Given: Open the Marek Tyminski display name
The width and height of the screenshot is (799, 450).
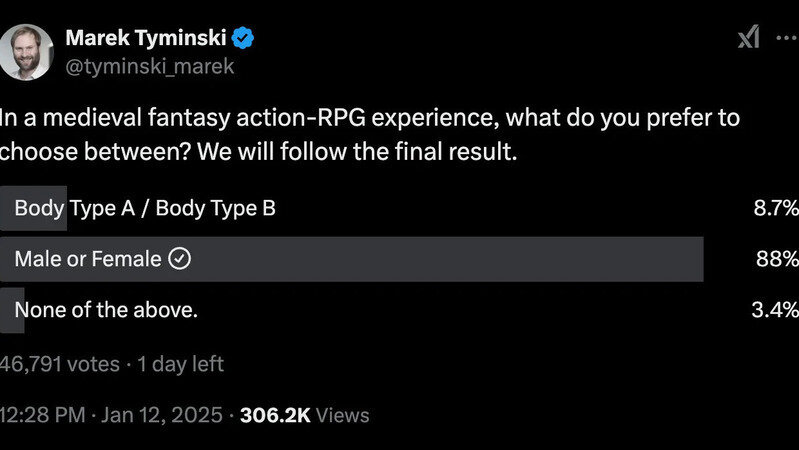Looking at the screenshot, I should point(146,38).
